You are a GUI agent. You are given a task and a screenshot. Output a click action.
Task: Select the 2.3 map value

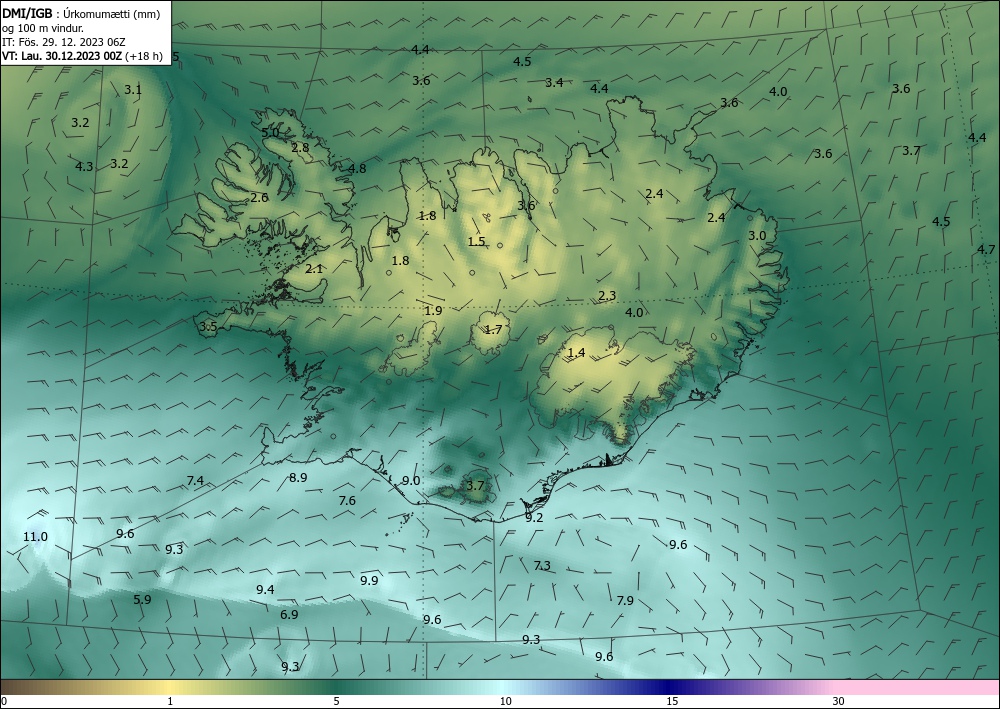607,295
